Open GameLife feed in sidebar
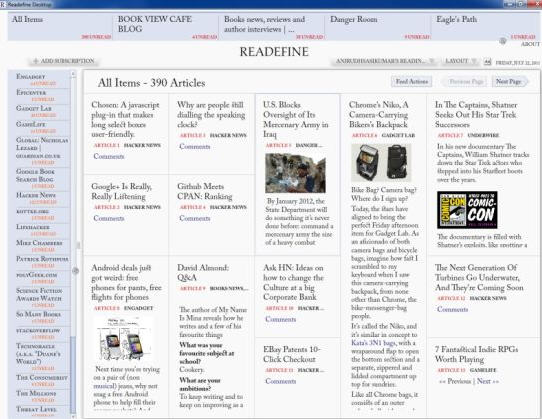Screen dimensions: 542x419 [x=43, y=127]
